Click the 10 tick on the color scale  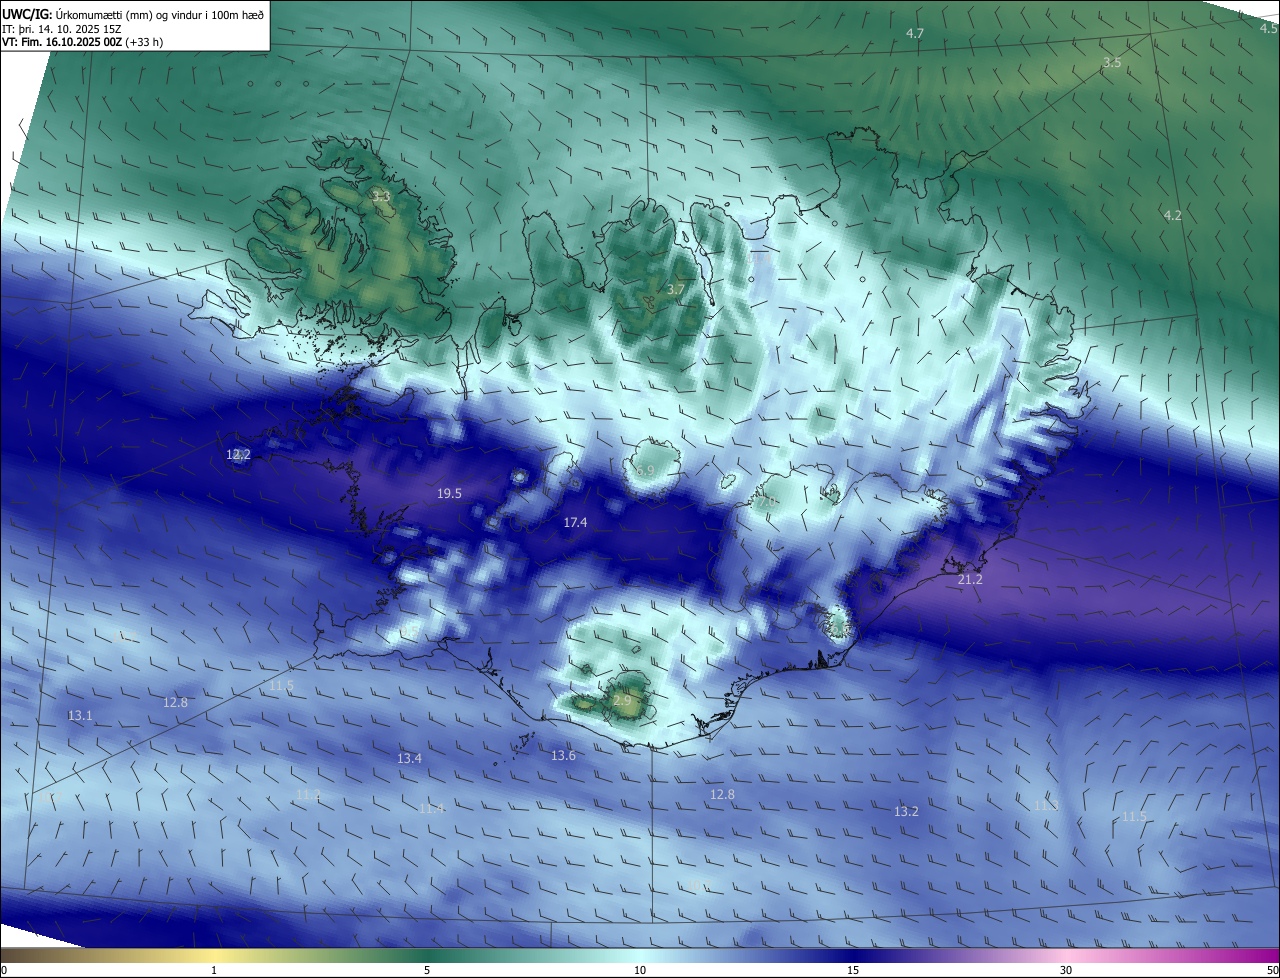tap(640, 971)
